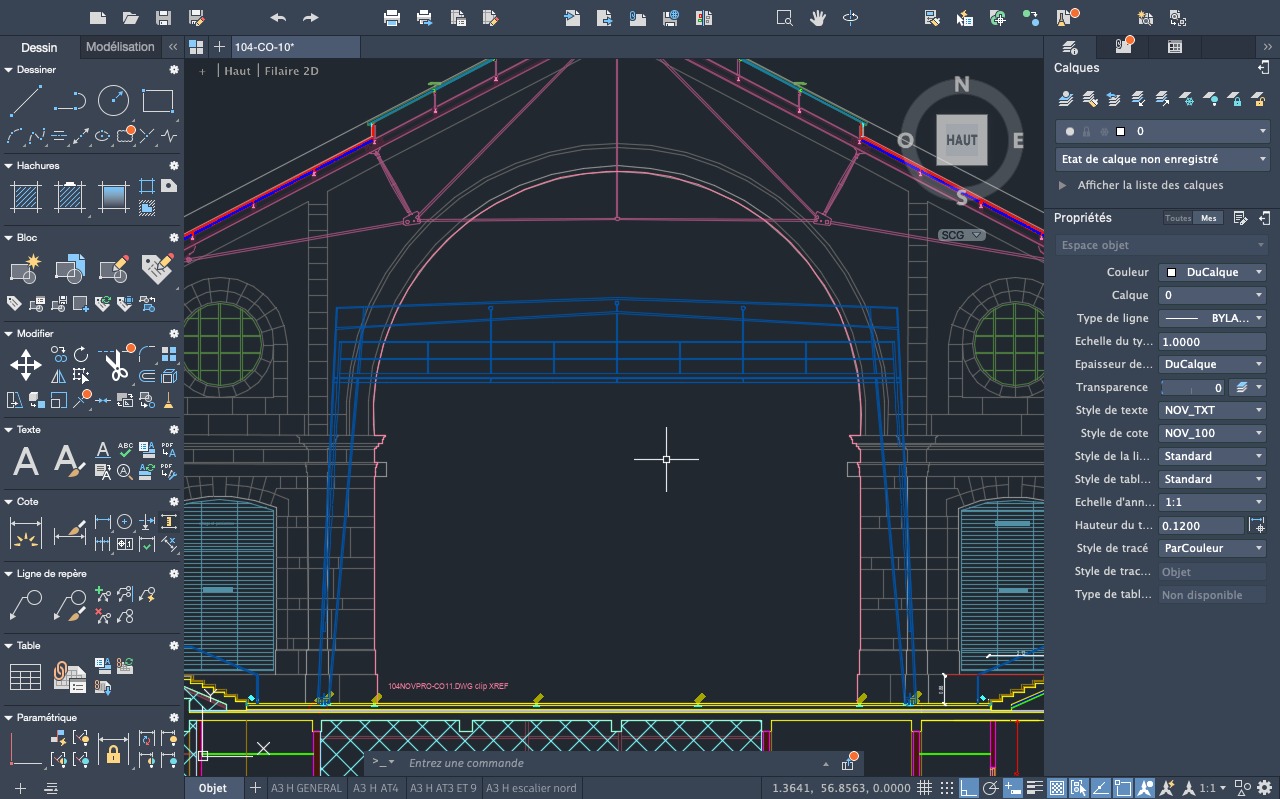
Task: Click the Hatch tool in Hachures
Action: coord(26,197)
